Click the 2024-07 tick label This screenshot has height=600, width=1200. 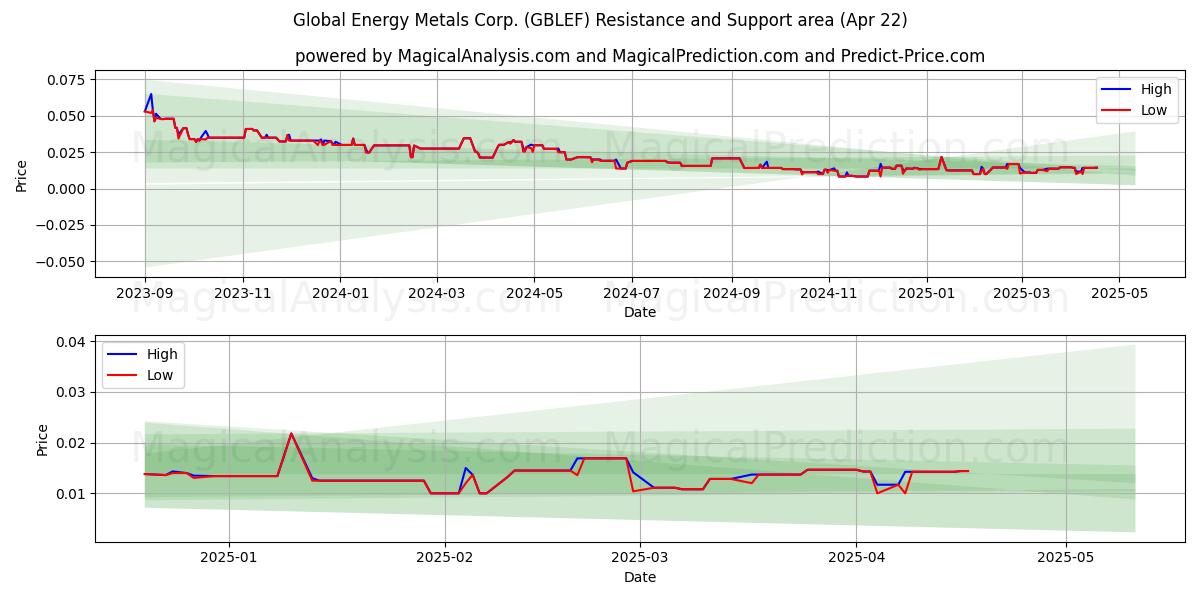pyautogui.click(x=632, y=293)
